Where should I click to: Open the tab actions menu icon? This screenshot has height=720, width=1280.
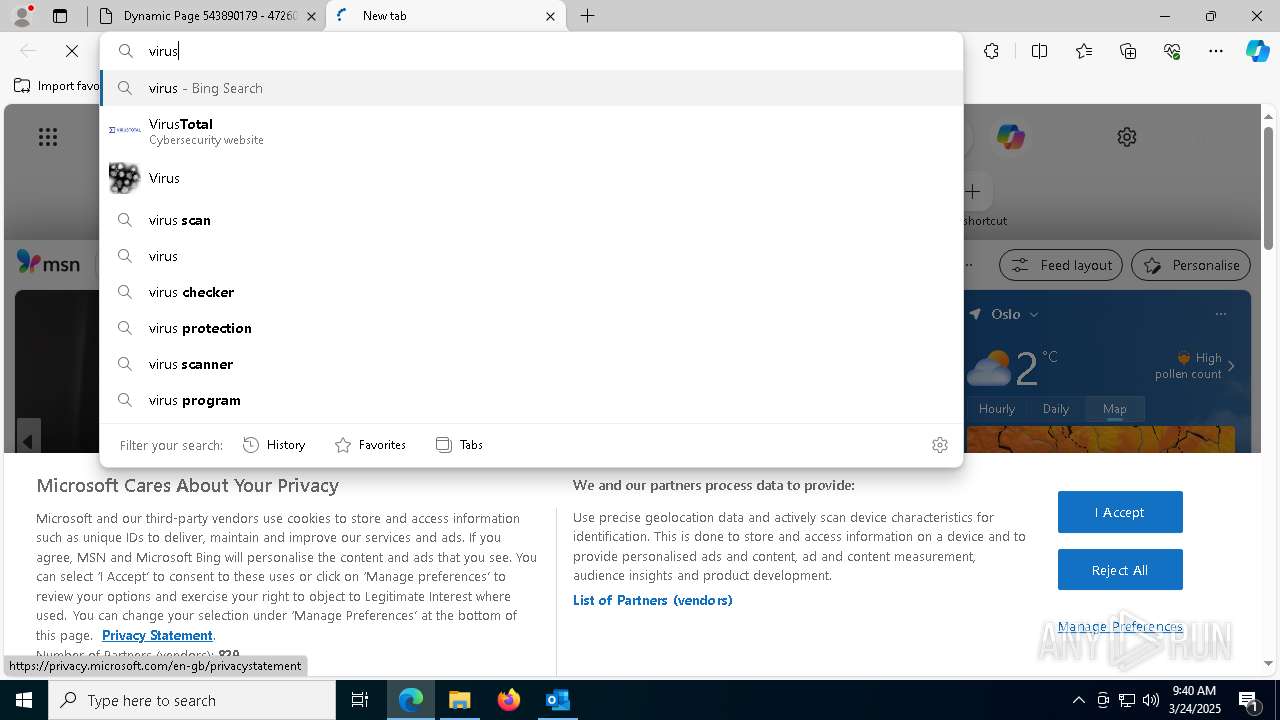(60, 16)
